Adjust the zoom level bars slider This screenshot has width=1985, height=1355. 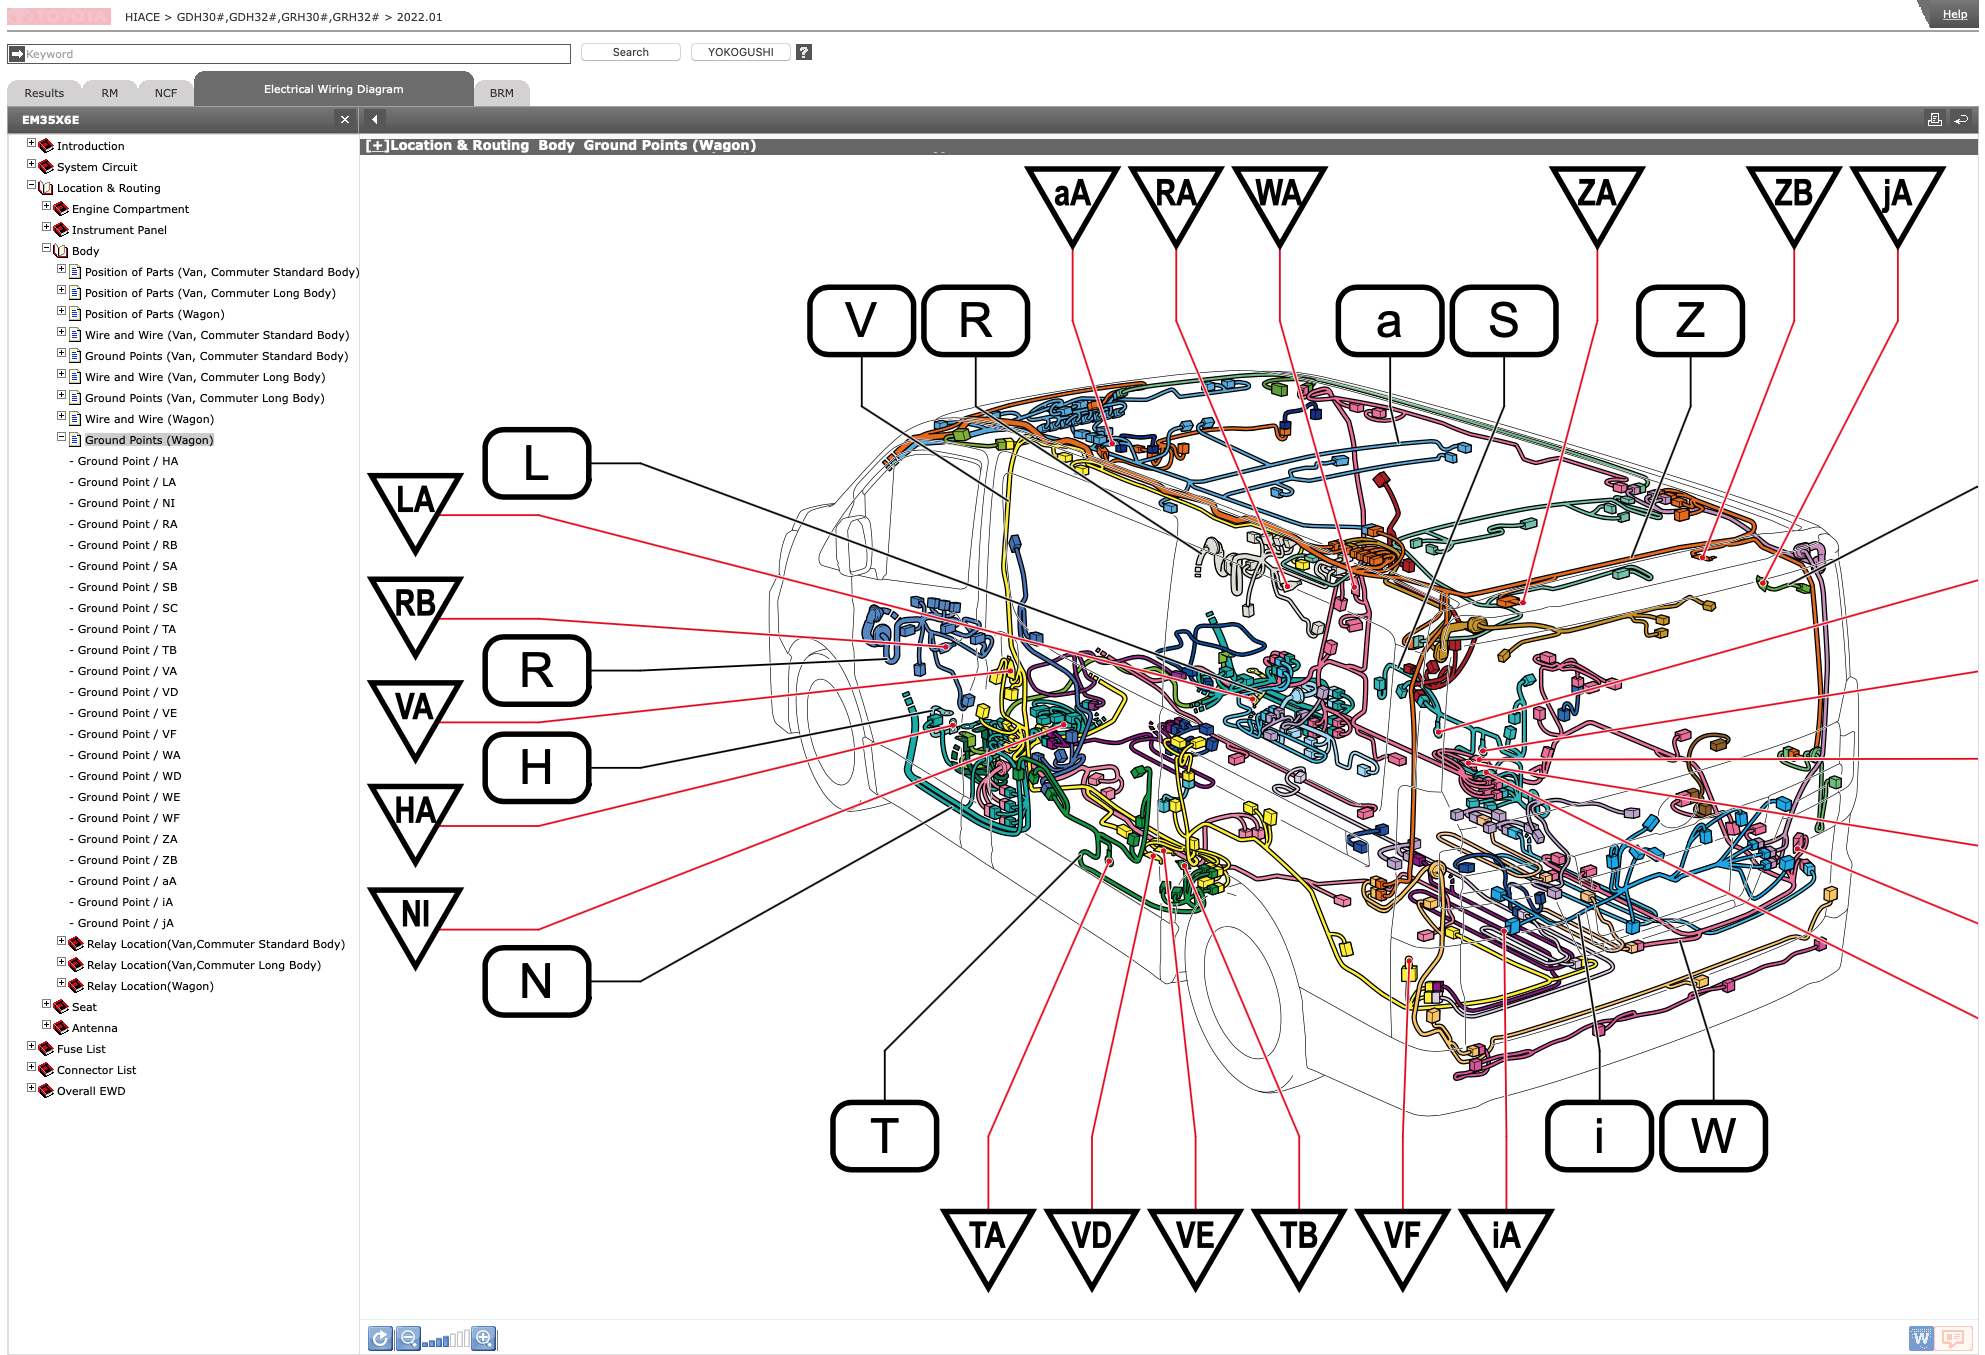point(446,1340)
